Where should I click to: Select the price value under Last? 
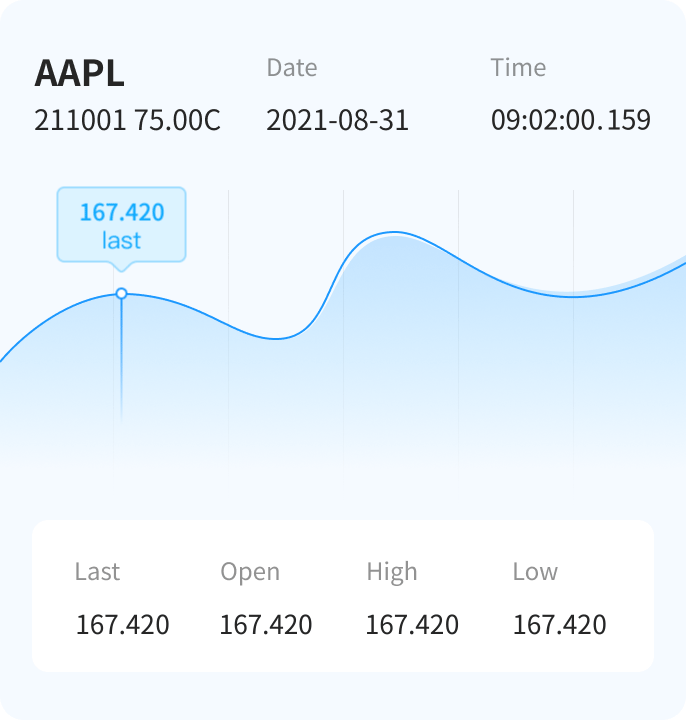123,625
